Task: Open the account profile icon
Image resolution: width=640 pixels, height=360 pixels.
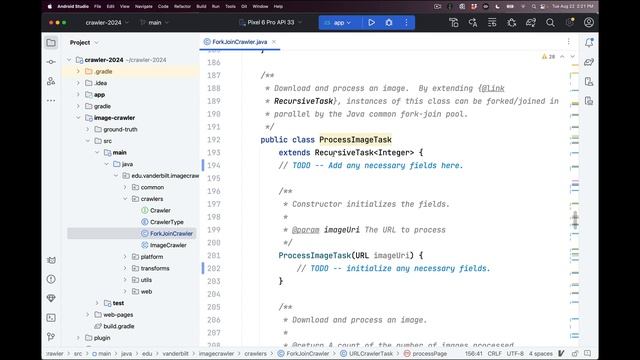Action: click(589, 23)
